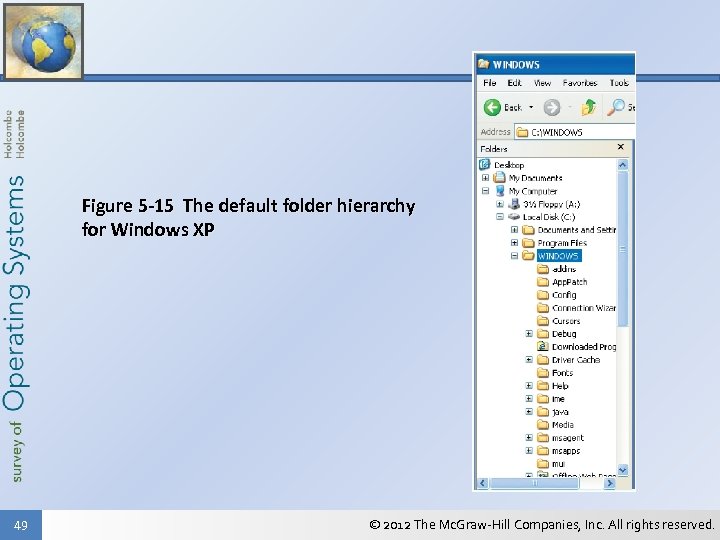Click the vertical scrollbar thumb
This screenshot has width=720, height=540.
pyautogui.click(x=623, y=248)
